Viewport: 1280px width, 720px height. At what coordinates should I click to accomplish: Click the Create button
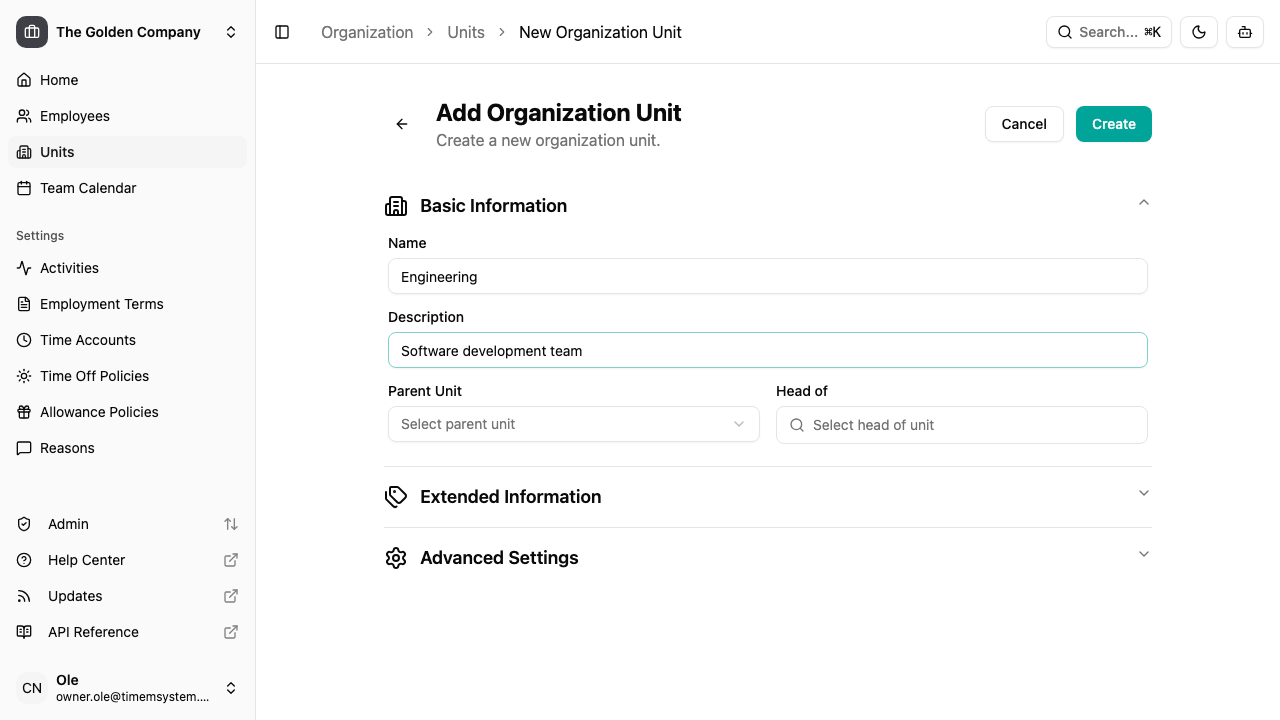[x=1113, y=124]
